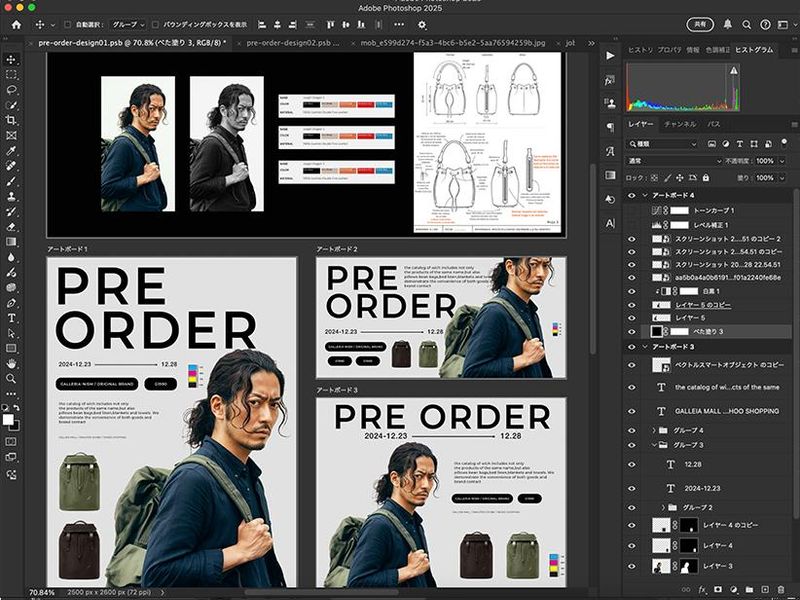Expand the グループ 4 folder
Image resolution: width=800 pixels, height=600 pixels.
(654, 430)
